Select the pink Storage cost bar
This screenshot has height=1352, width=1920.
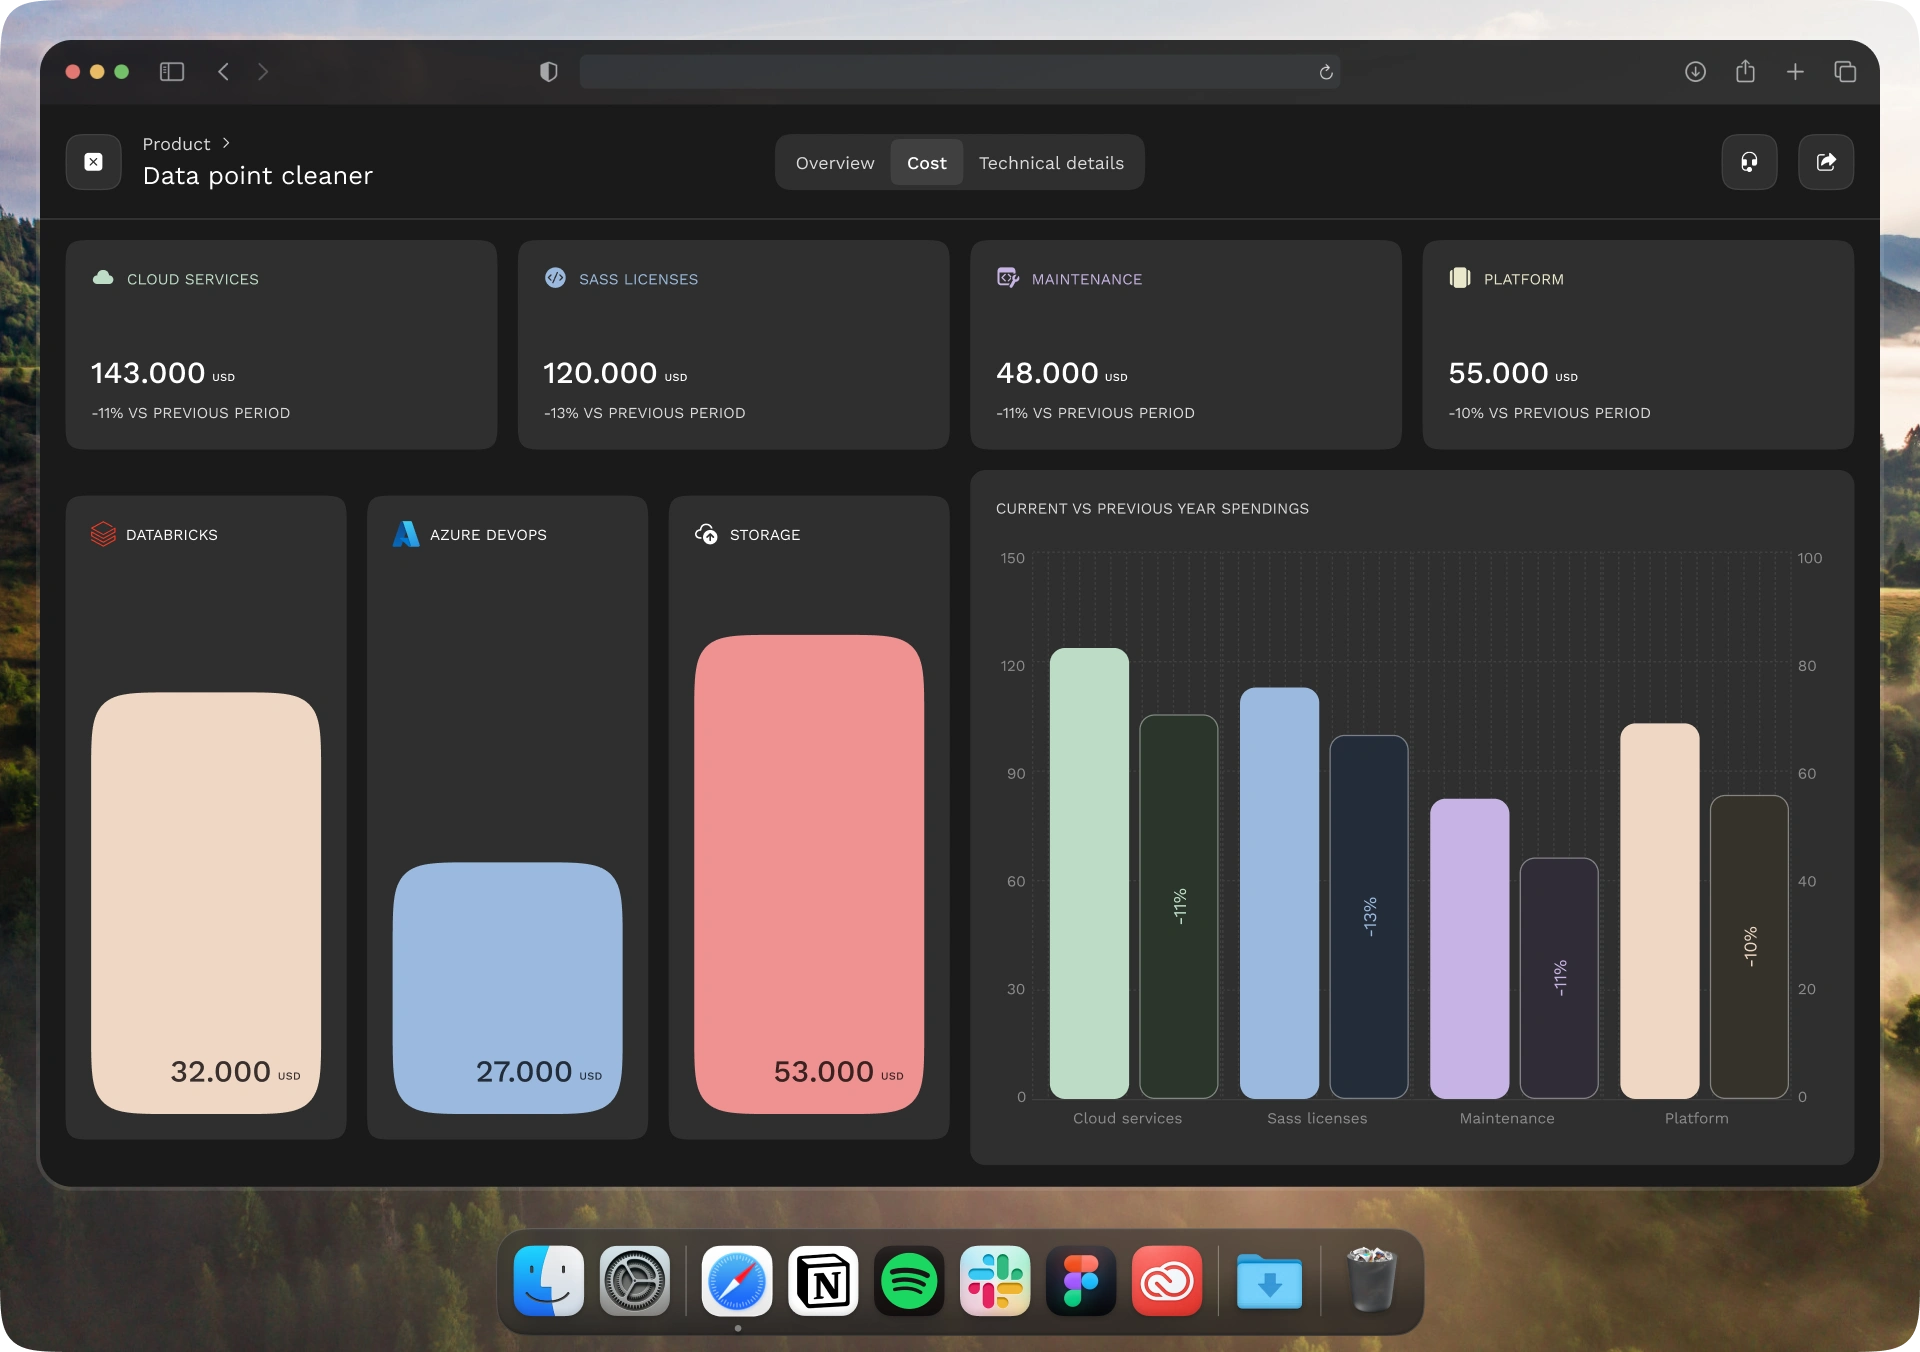click(x=808, y=873)
